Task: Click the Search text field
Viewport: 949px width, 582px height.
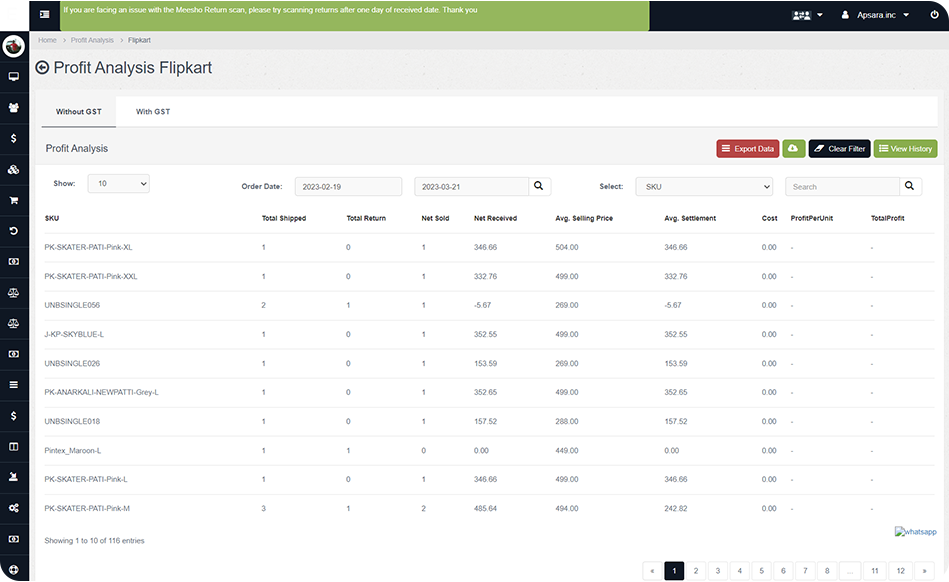Action: click(842, 186)
